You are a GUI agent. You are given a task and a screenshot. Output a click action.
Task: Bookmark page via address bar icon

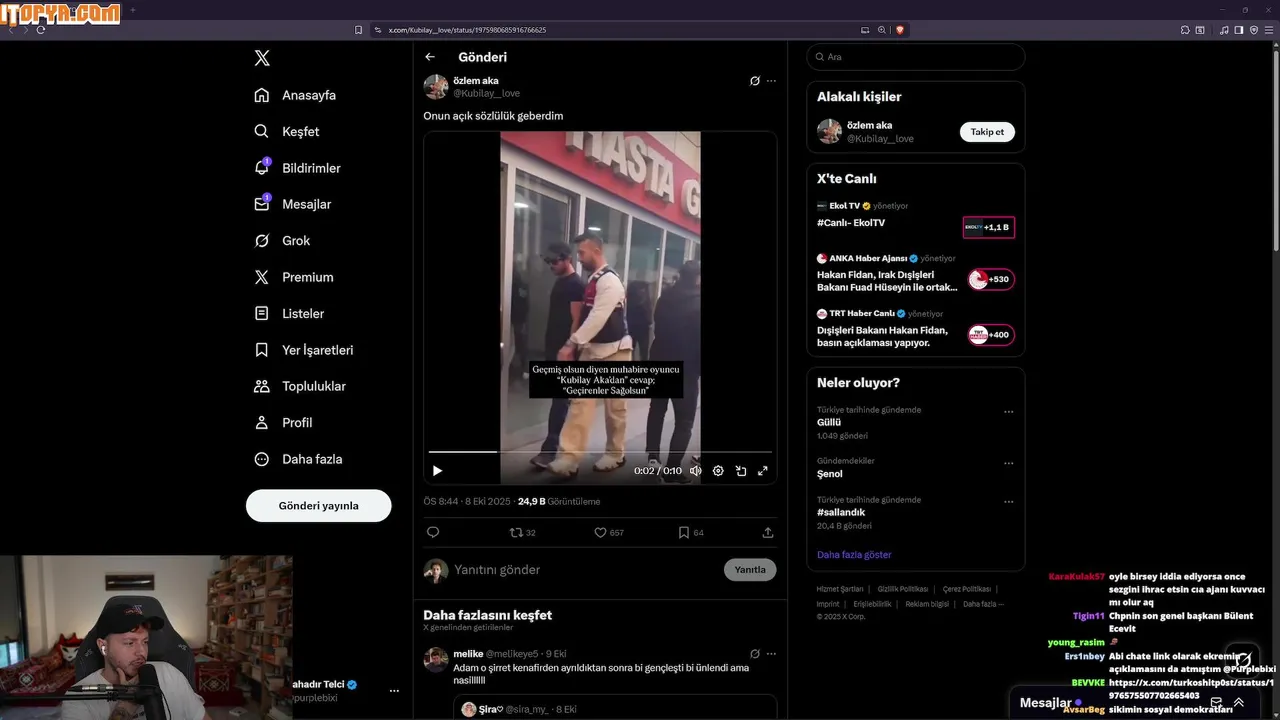358,30
